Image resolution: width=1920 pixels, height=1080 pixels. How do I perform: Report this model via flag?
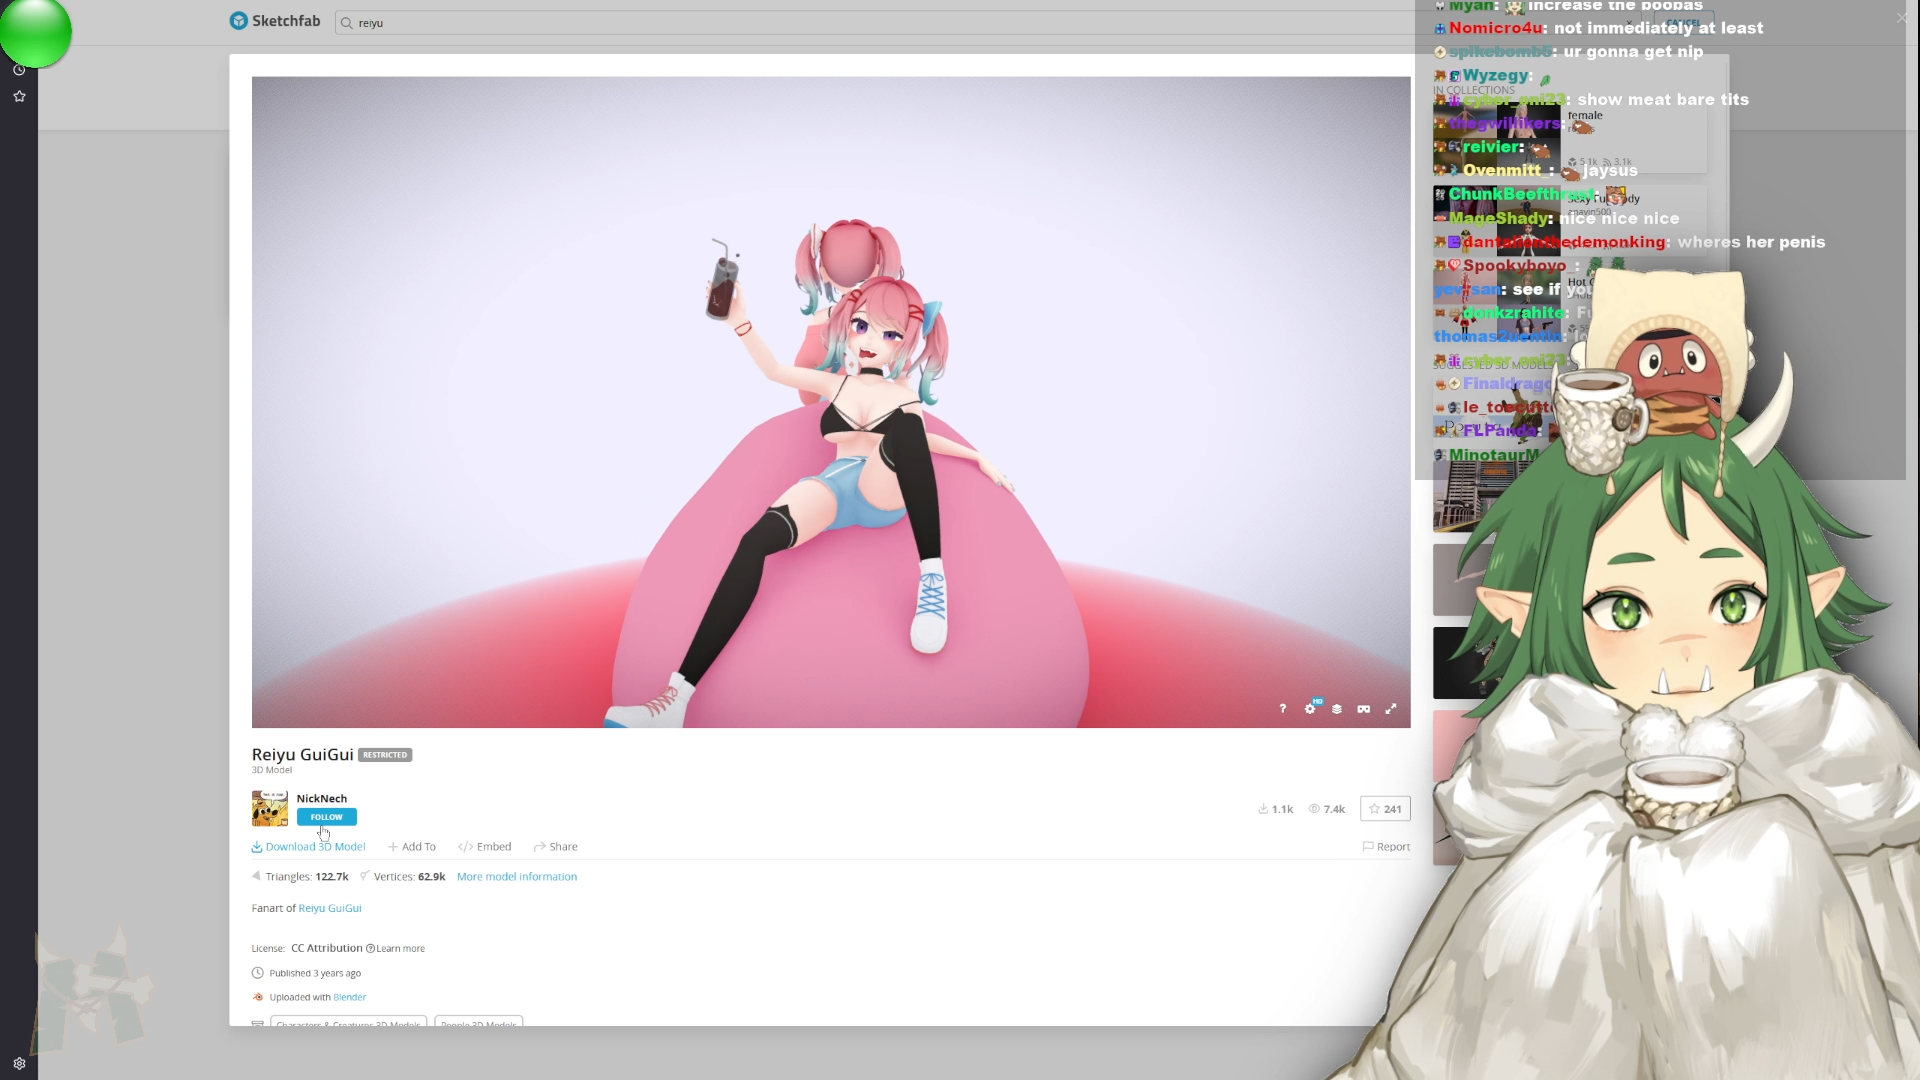pyautogui.click(x=1386, y=847)
